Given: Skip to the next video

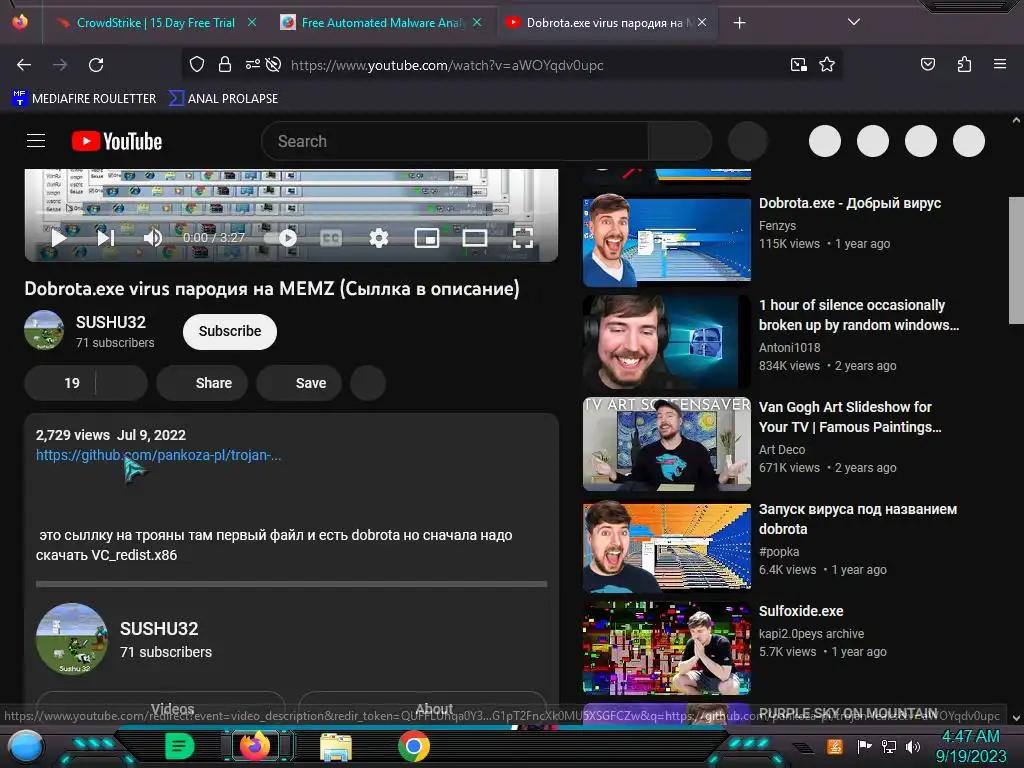Looking at the screenshot, I should click(x=106, y=238).
